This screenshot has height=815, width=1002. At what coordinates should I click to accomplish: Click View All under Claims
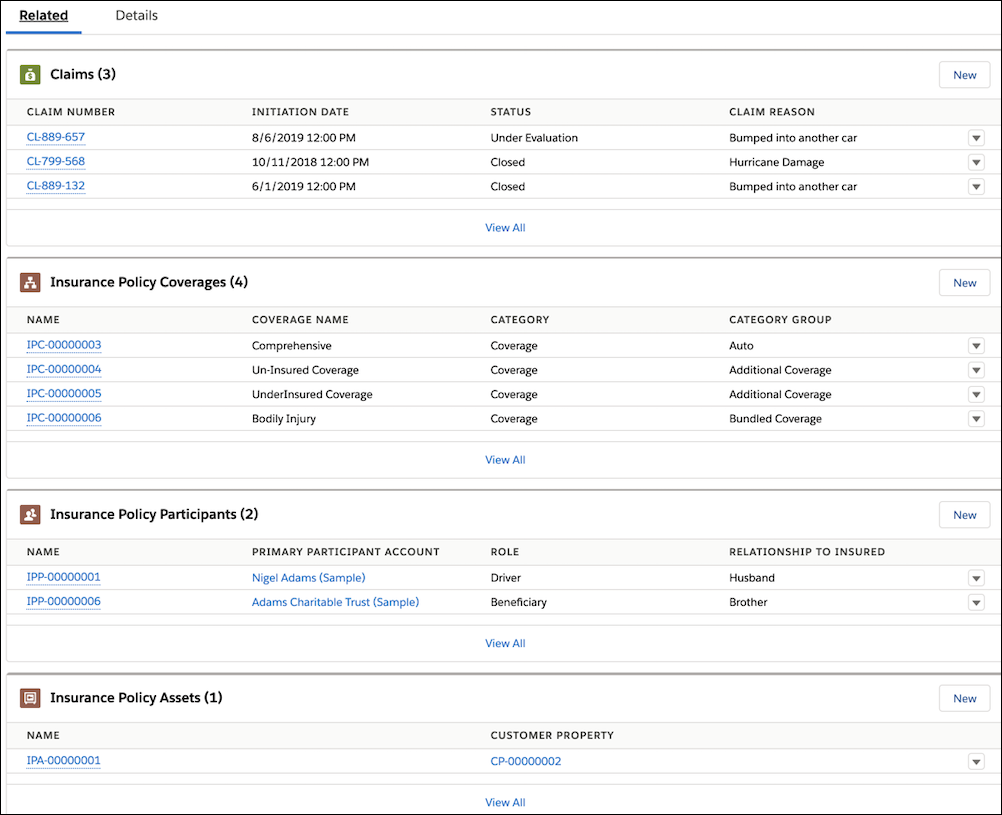[505, 228]
